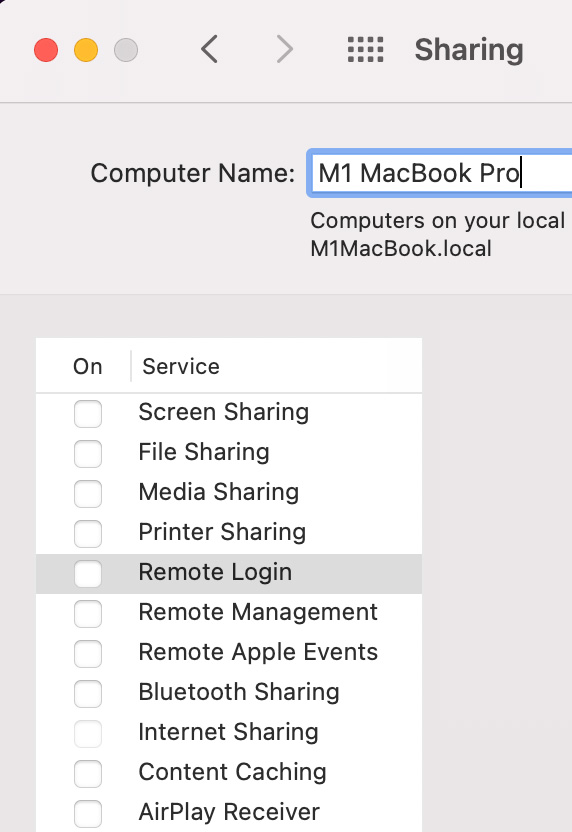Go back with the left chevron
The height and width of the screenshot is (832, 572).
[209, 49]
